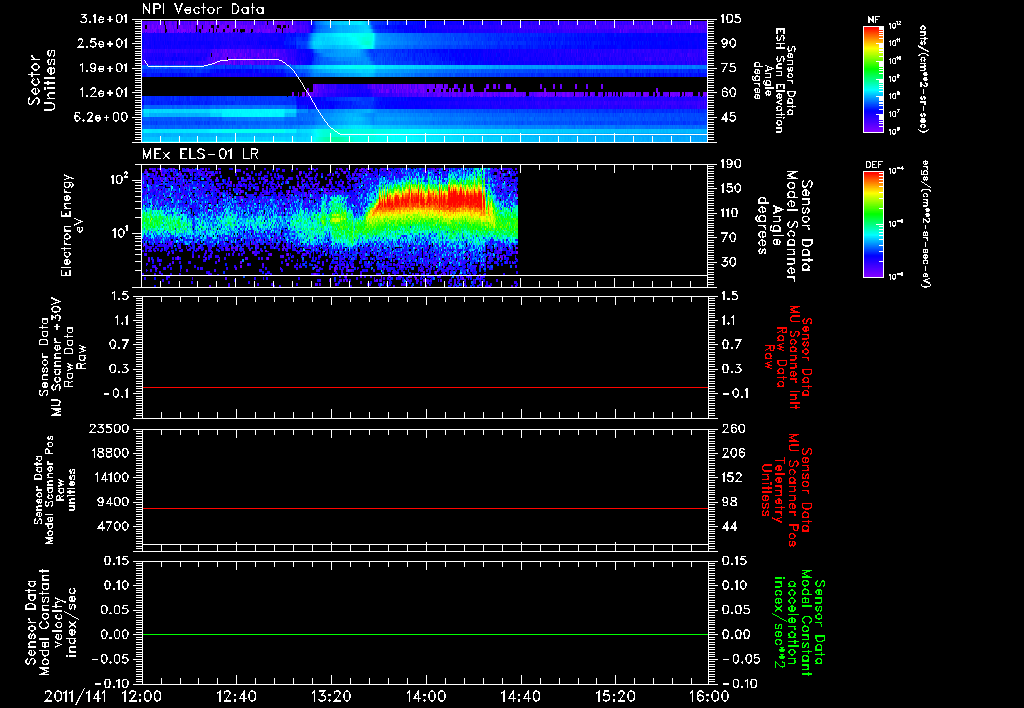This screenshot has height=708, width=1024.
Task: Click the DEF color scale bar
Action: click(871, 222)
